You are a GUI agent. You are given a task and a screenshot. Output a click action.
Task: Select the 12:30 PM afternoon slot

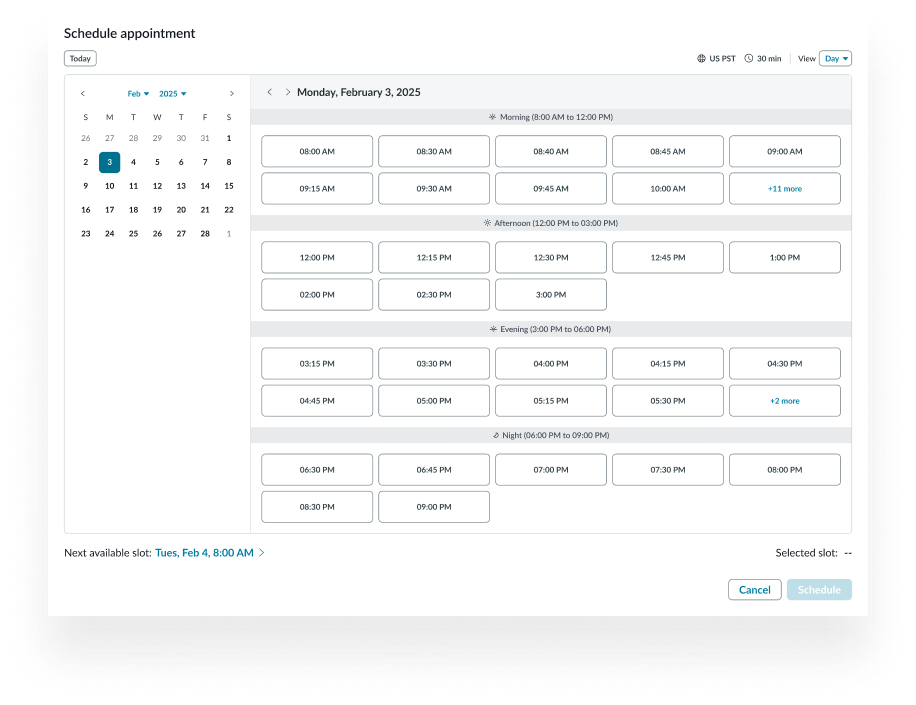pyautogui.click(x=551, y=257)
